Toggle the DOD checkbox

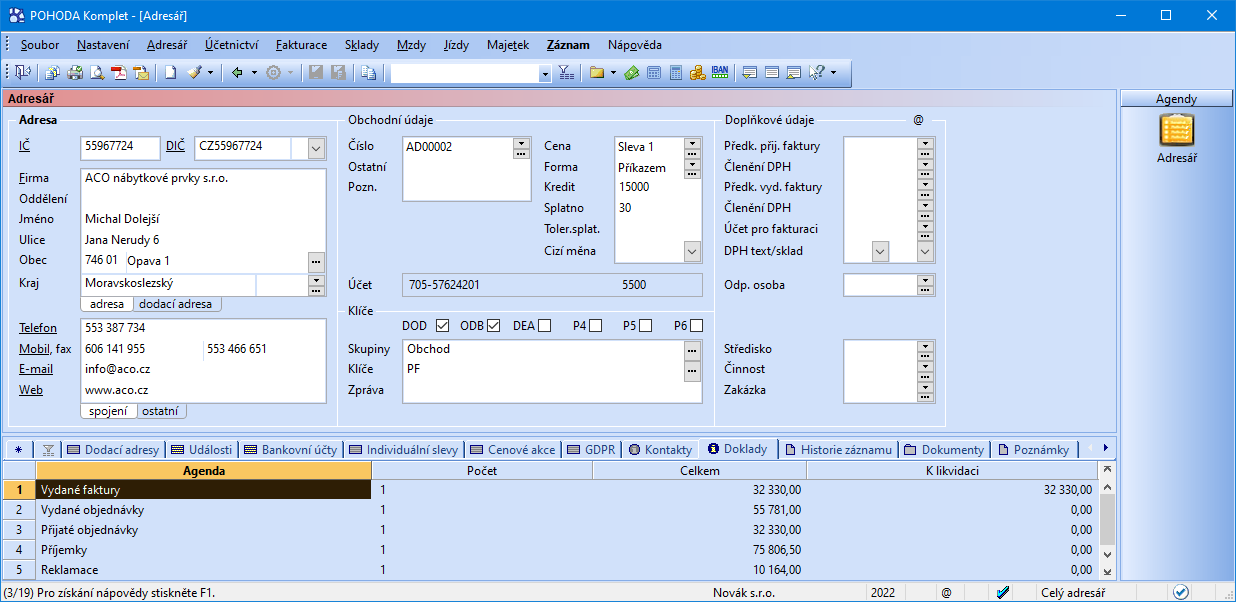443,325
